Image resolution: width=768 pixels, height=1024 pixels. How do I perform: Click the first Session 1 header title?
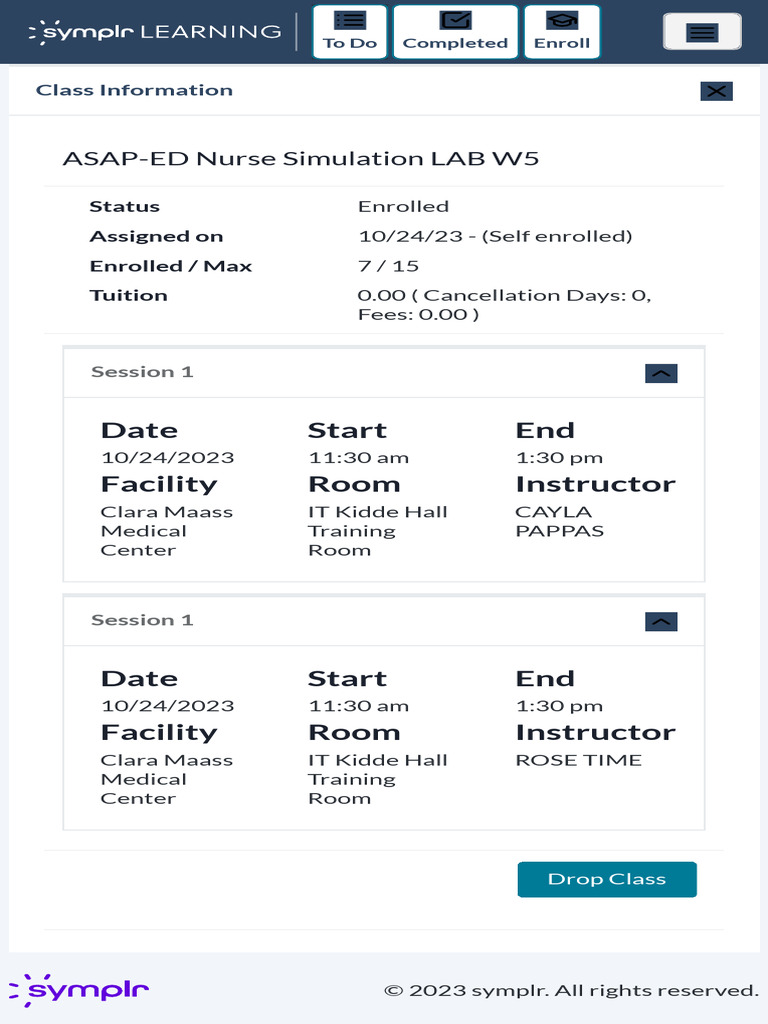[x=142, y=372]
